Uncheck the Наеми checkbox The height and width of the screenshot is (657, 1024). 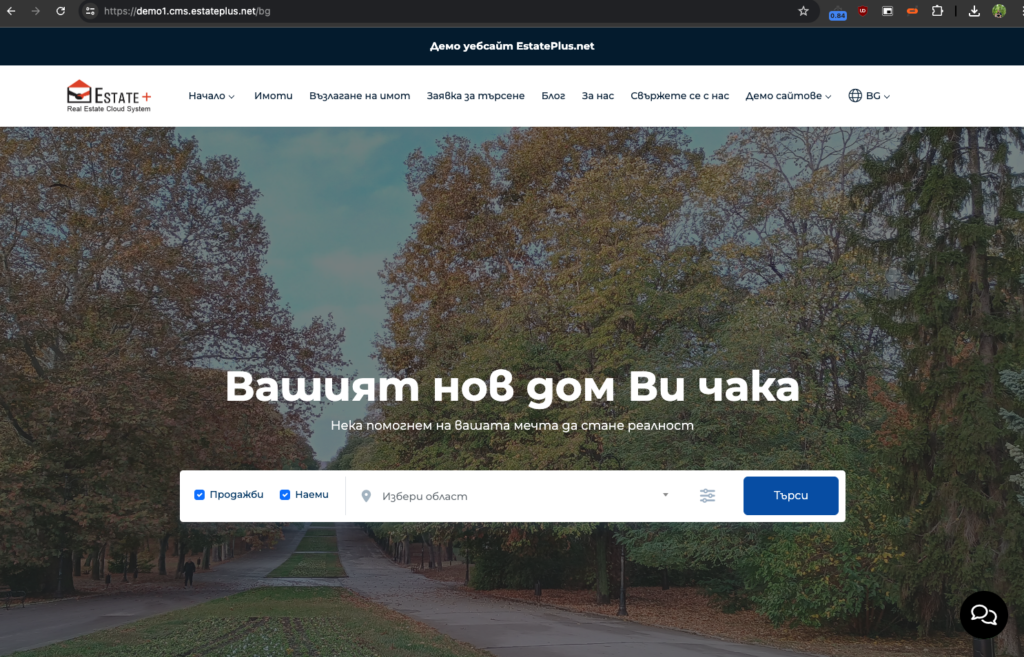click(x=283, y=494)
